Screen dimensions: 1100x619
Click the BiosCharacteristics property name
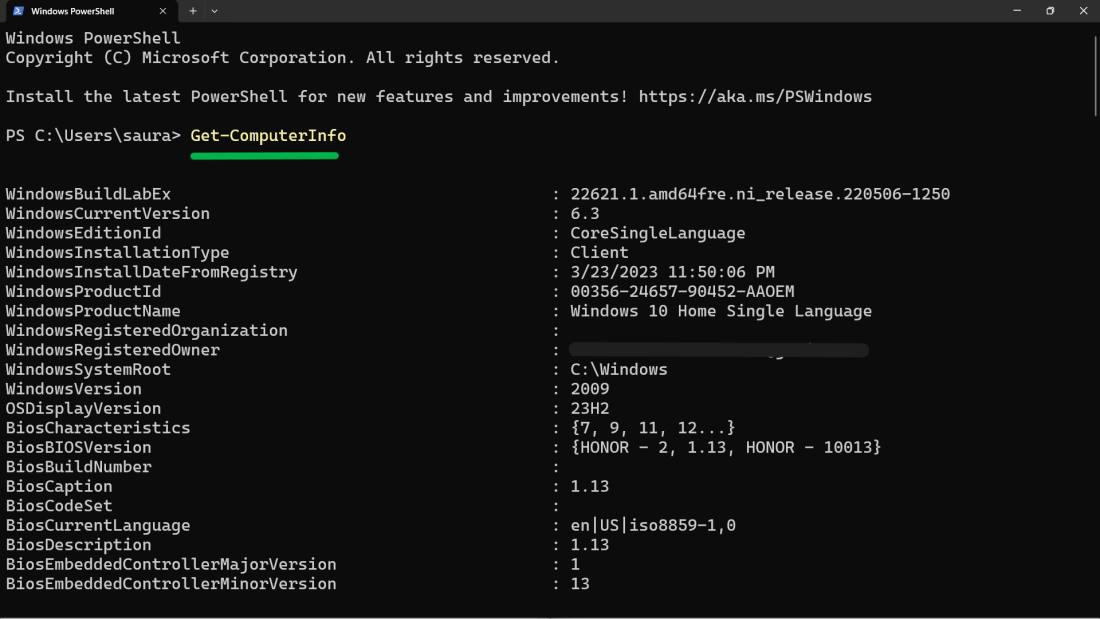(98, 428)
